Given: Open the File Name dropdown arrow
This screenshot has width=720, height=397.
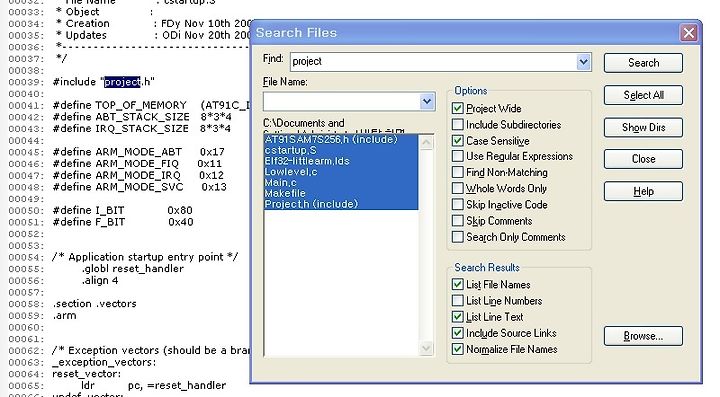Looking at the screenshot, I should [x=427, y=101].
